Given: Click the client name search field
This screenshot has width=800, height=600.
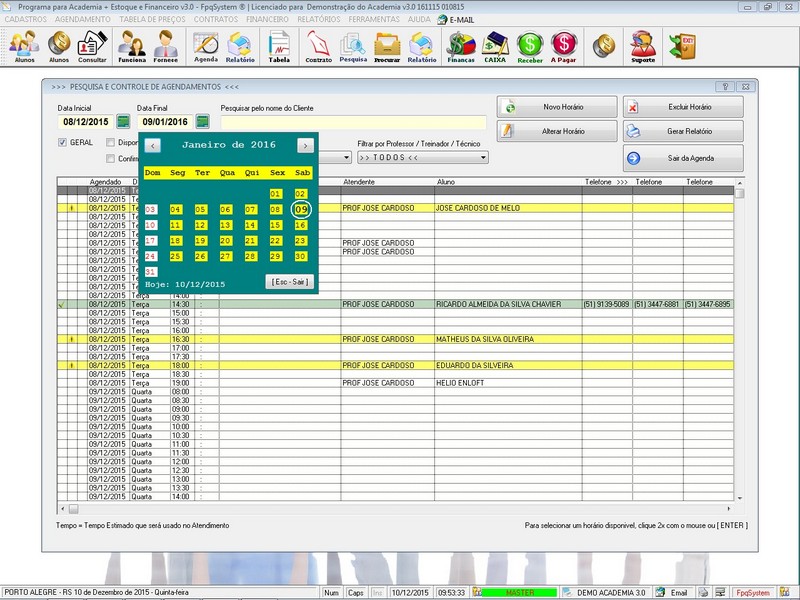Looking at the screenshot, I should [354, 122].
